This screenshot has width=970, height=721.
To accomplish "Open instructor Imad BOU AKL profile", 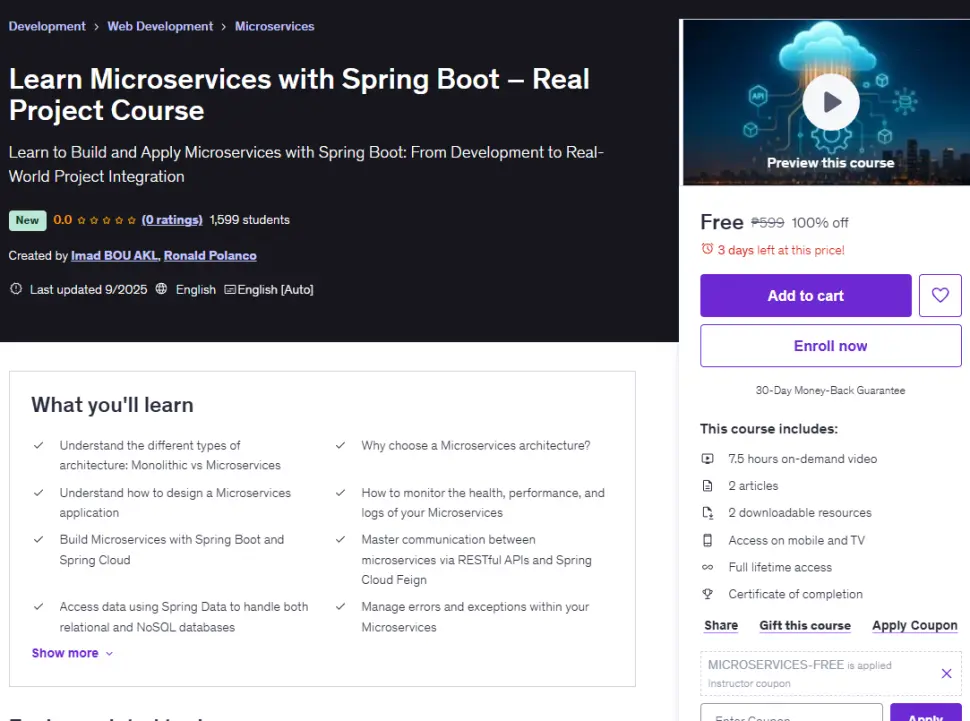I will click(x=114, y=256).
